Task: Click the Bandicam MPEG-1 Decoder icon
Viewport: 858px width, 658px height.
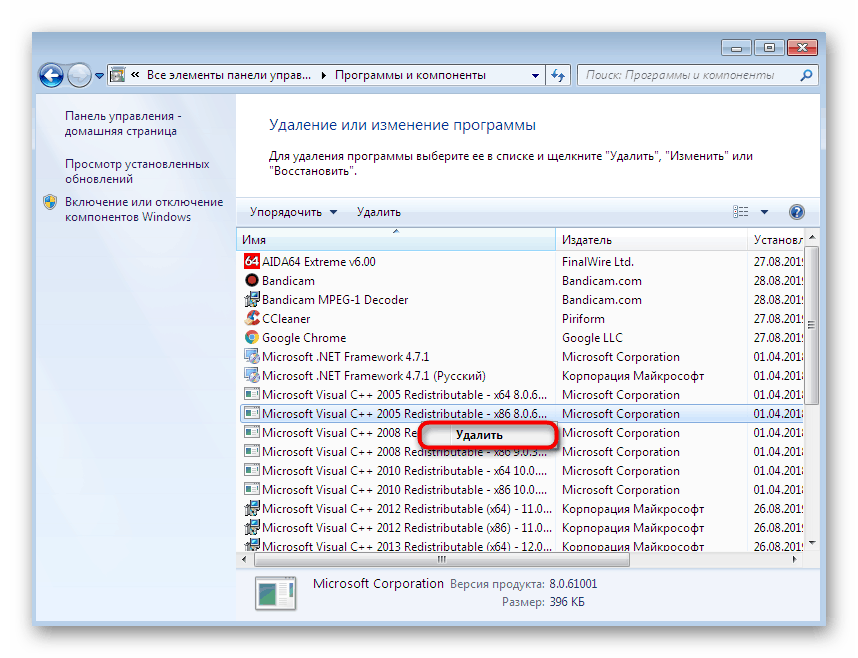Action: 251,299
